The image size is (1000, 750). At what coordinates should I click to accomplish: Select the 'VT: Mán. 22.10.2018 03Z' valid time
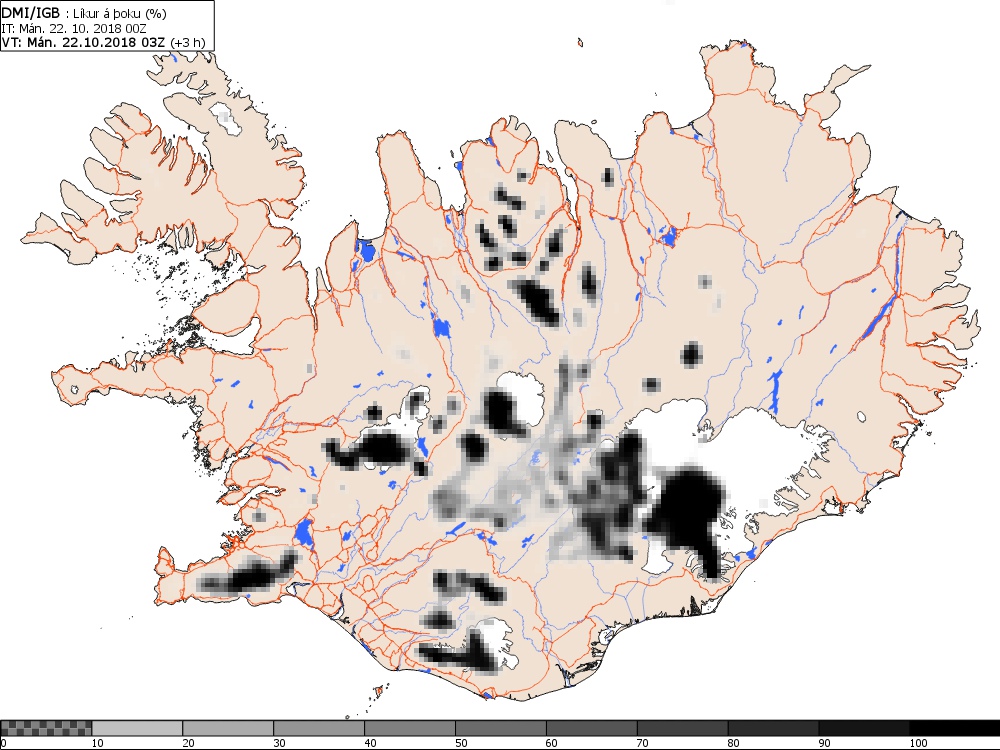(85, 42)
